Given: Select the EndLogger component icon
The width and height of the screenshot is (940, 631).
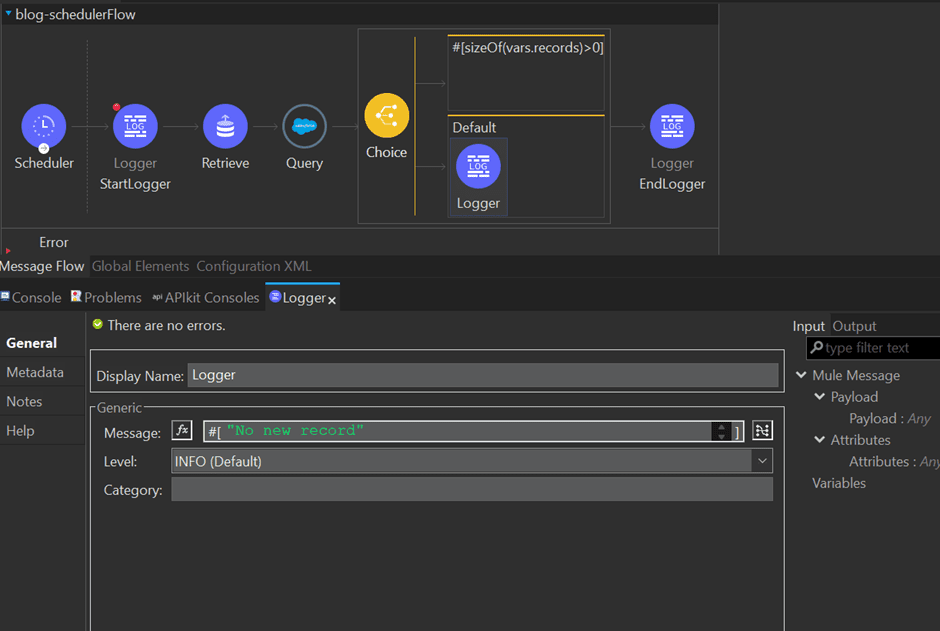Looking at the screenshot, I should (672, 125).
